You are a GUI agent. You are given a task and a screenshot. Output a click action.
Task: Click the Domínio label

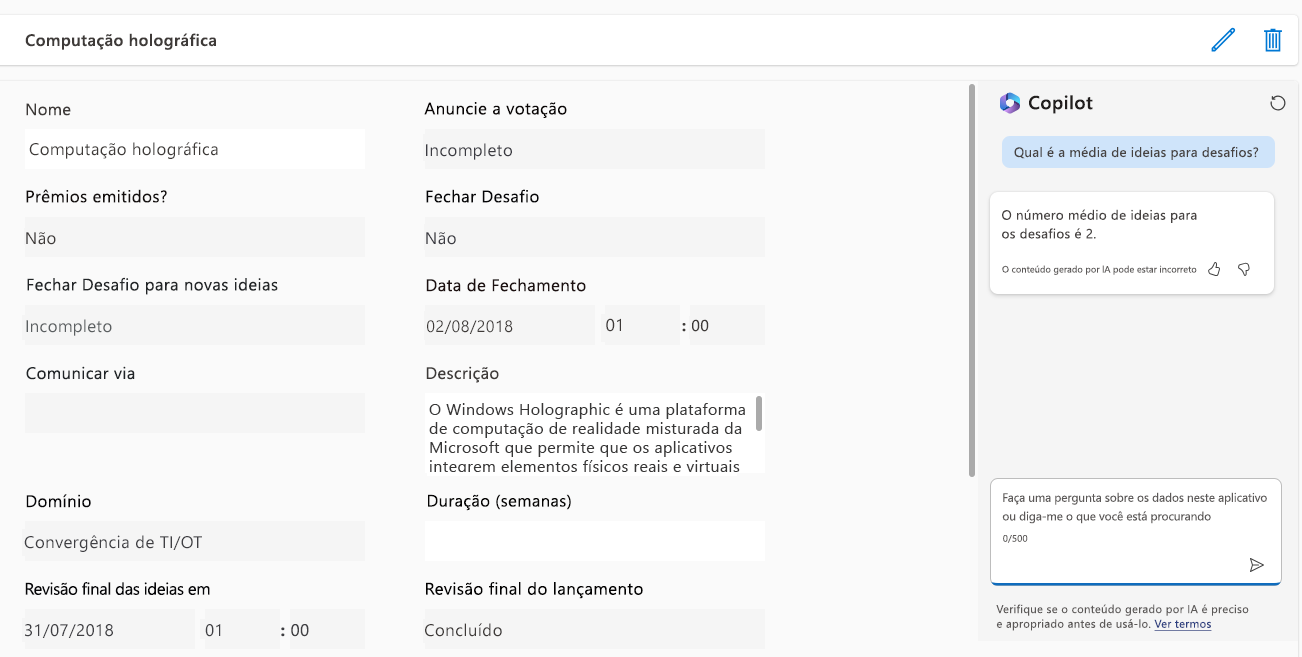[58, 502]
